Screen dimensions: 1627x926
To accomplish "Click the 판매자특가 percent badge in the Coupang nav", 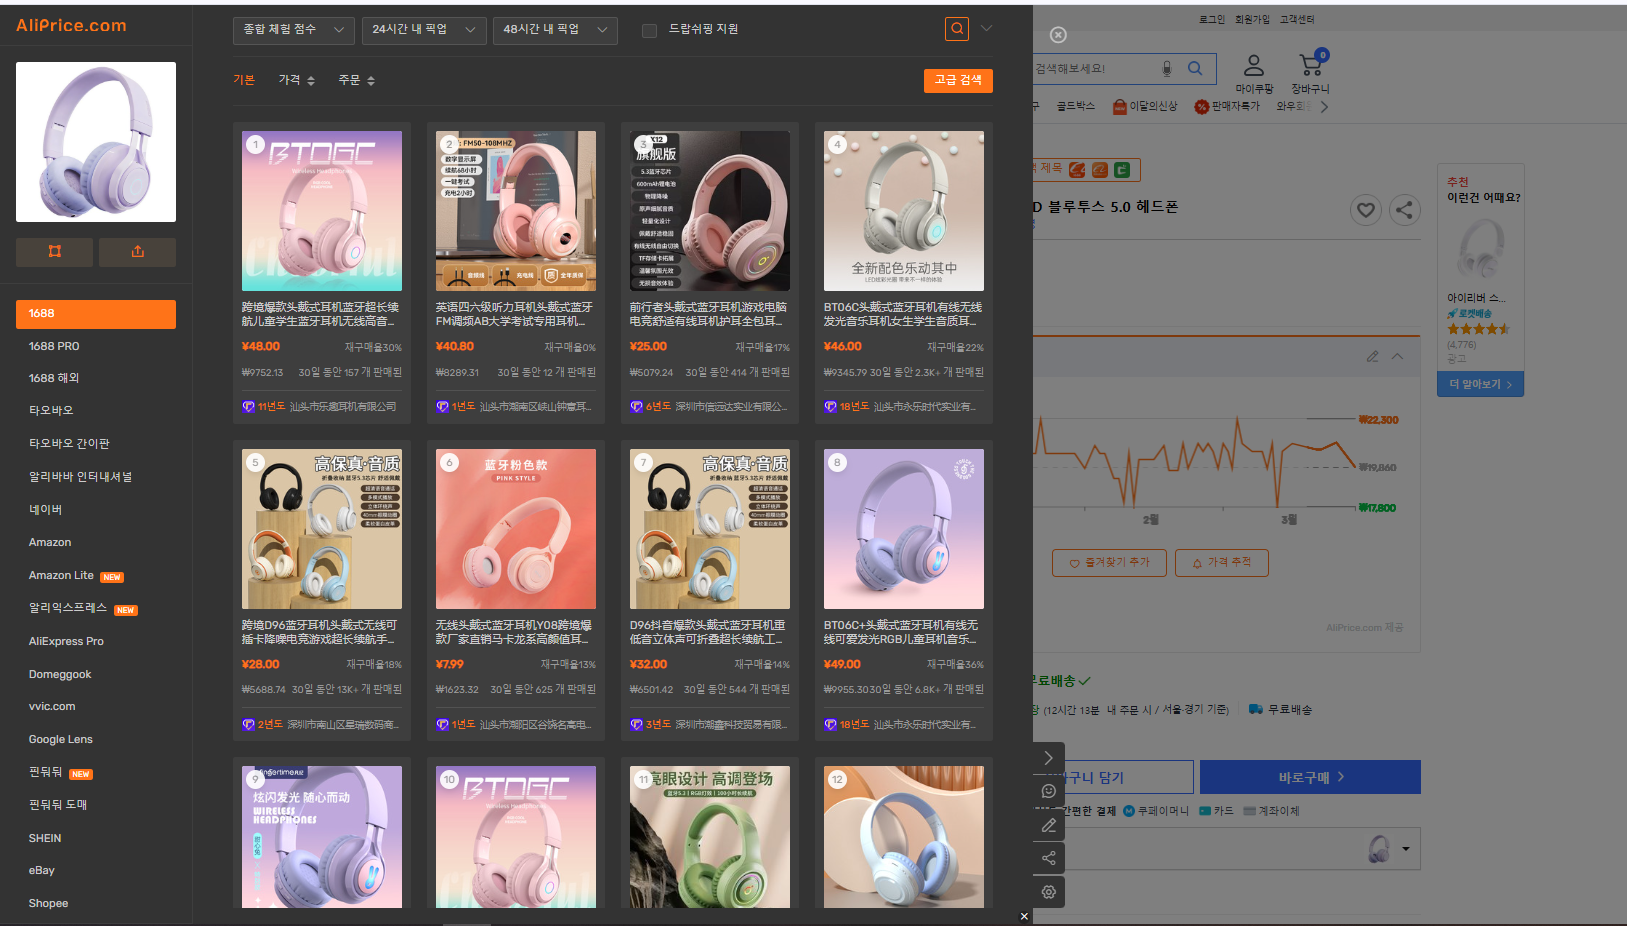I will pyautogui.click(x=1202, y=107).
